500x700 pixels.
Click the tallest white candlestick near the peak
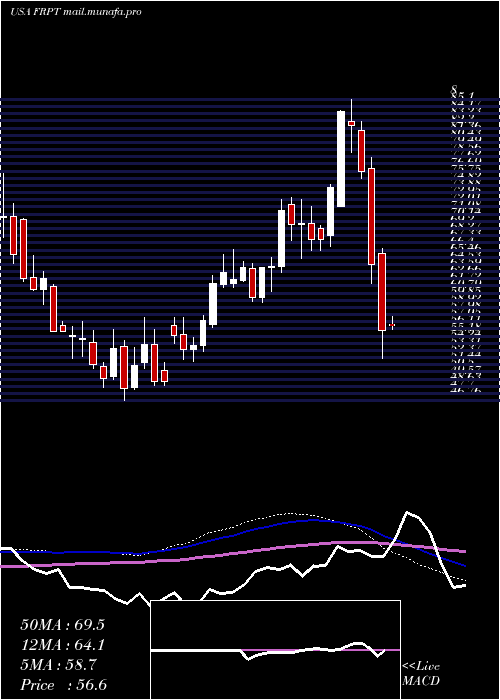click(341, 159)
